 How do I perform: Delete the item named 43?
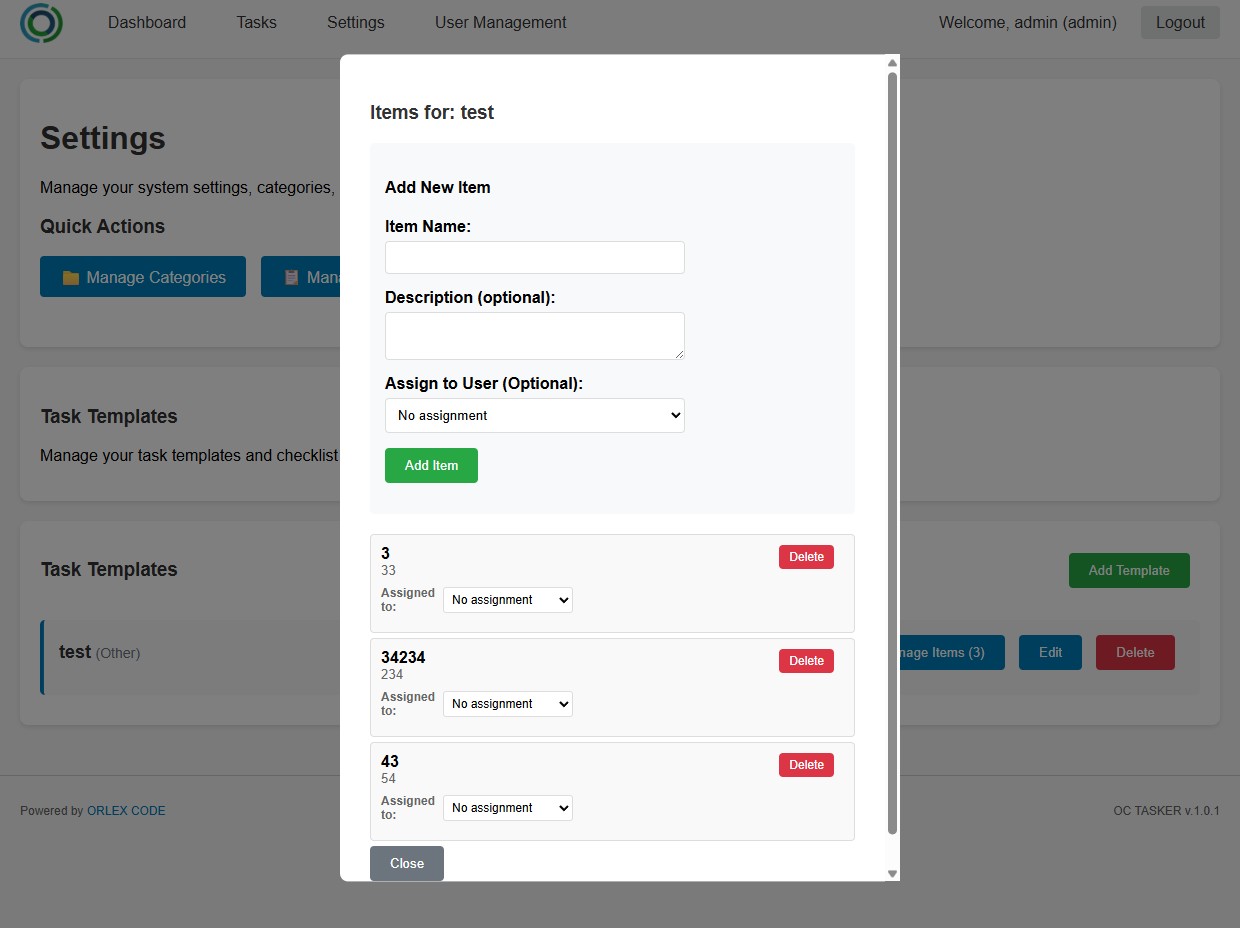[x=806, y=765]
